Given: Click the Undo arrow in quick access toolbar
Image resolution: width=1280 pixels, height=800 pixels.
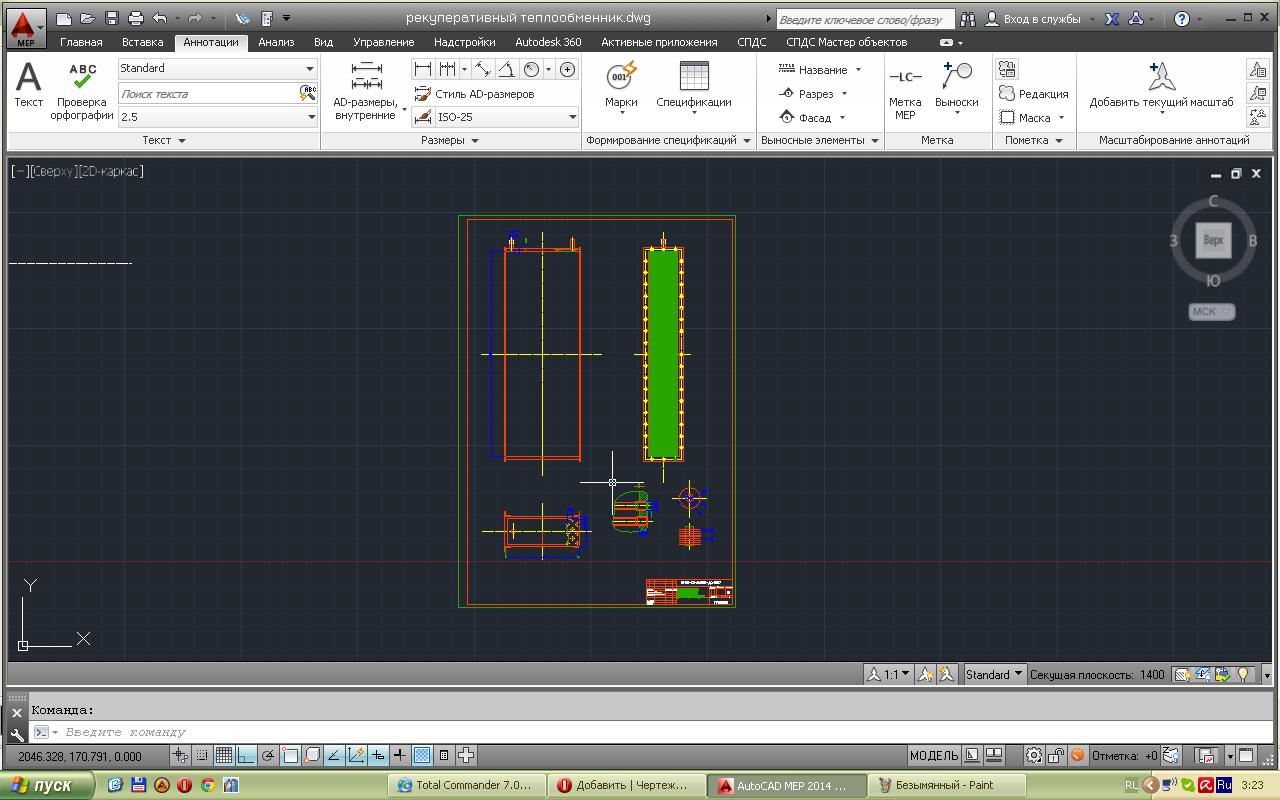Looking at the screenshot, I should pos(160,18).
